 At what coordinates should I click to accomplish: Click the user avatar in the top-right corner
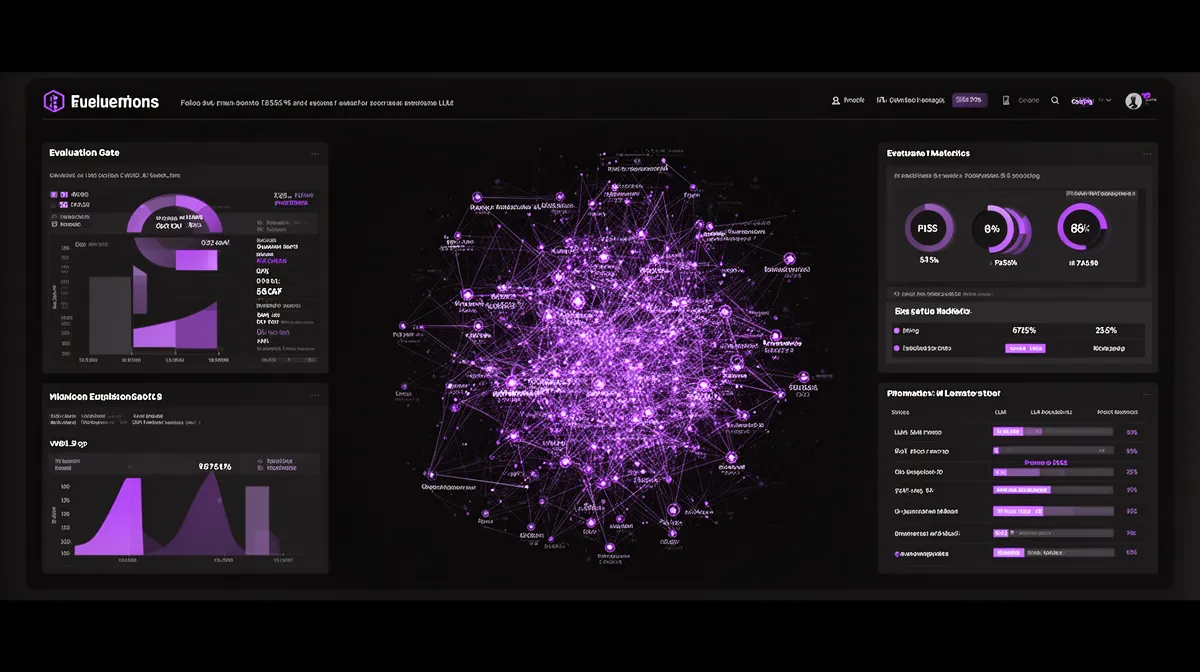coord(1133,100)
